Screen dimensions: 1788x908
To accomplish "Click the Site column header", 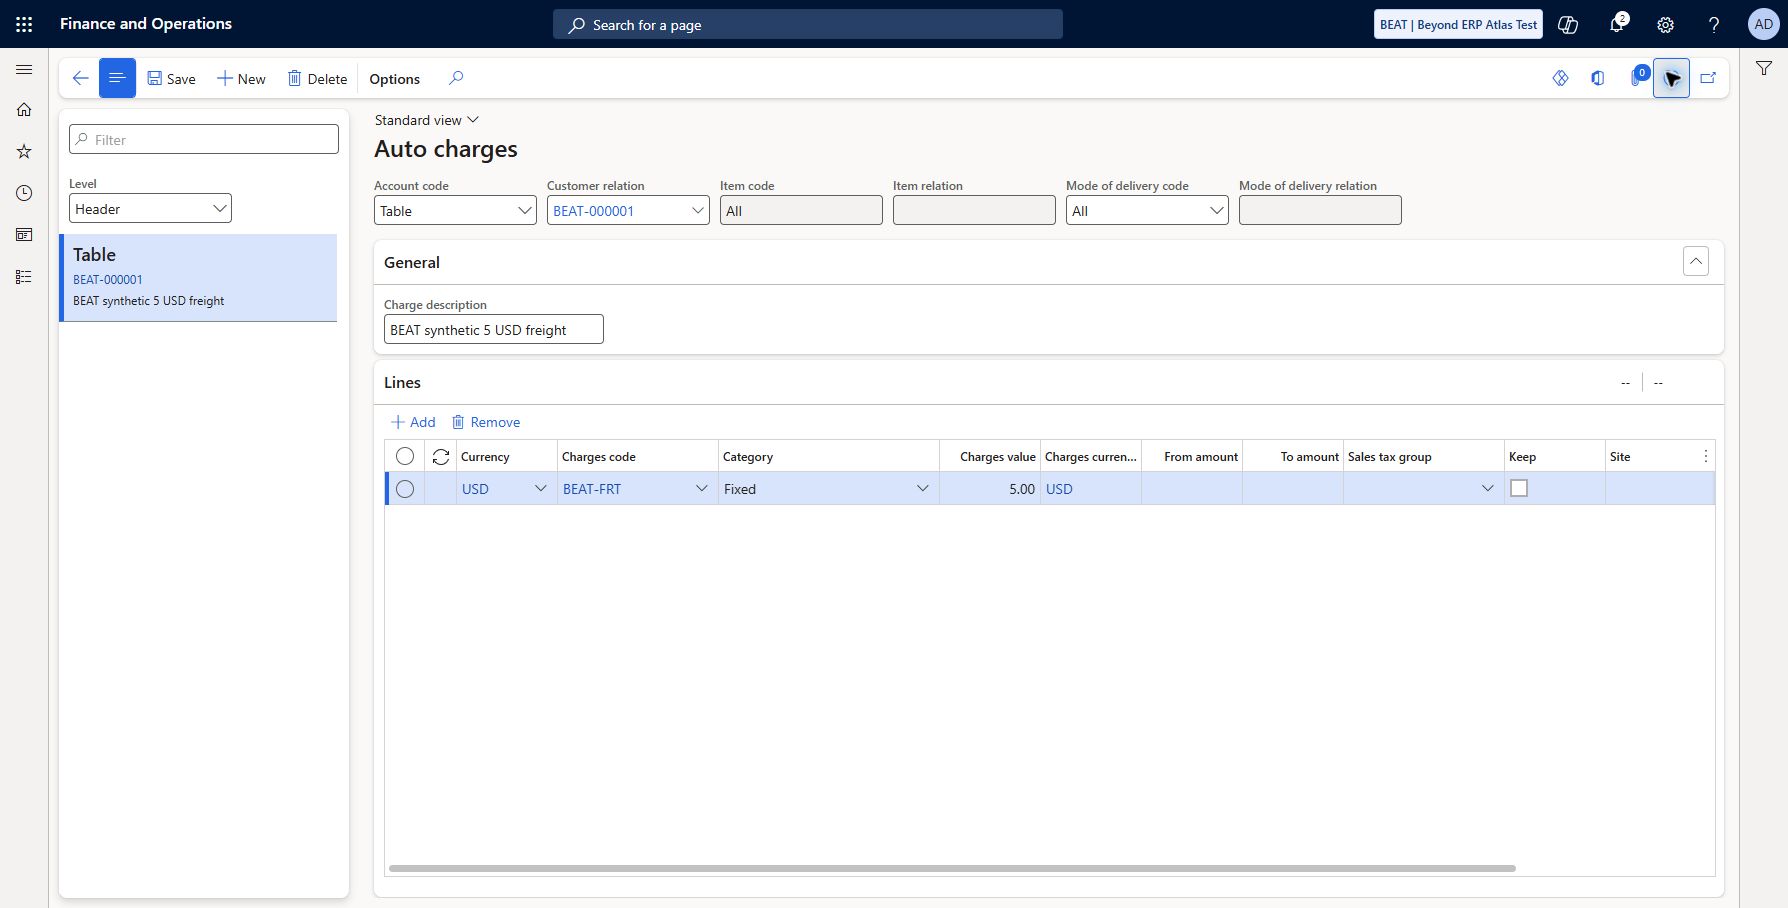I will coord(1650,456).
